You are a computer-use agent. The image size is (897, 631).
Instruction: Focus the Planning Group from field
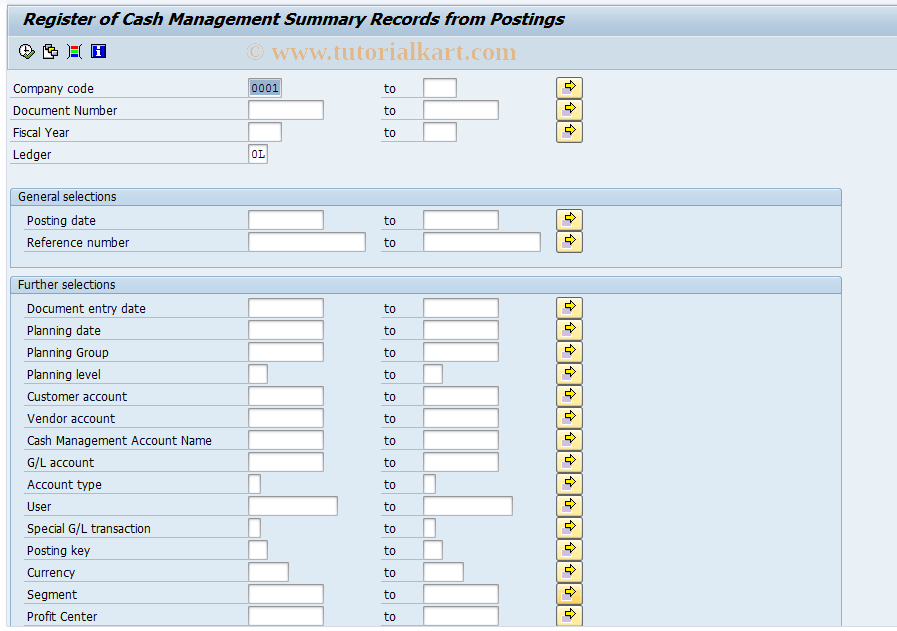pos(286,352)
